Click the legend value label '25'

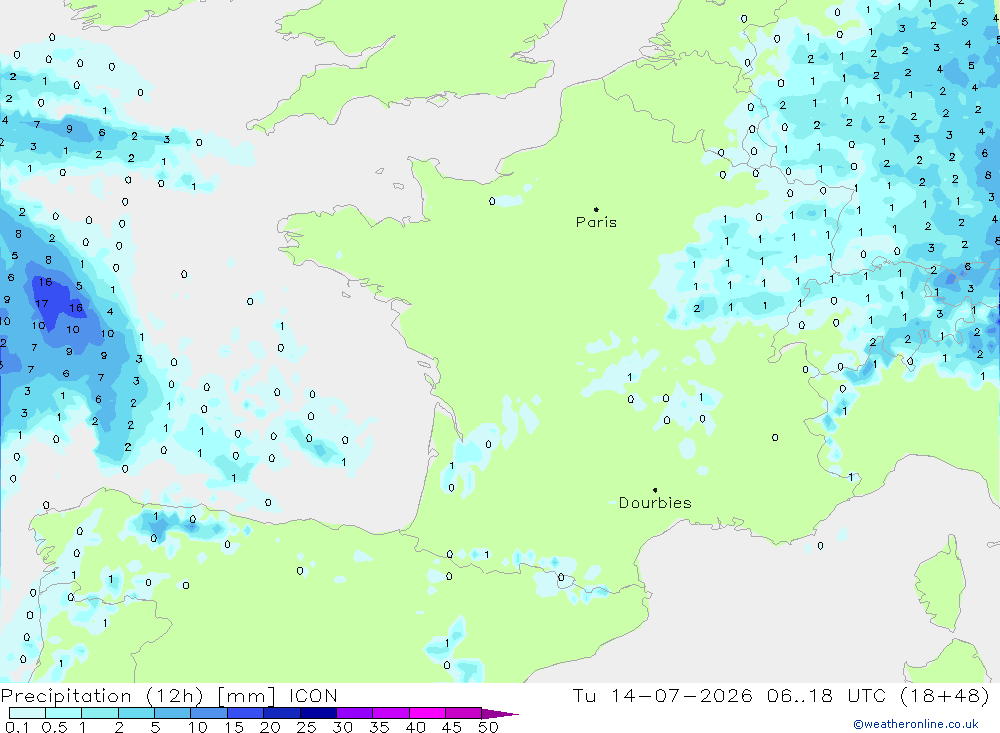pos(306,727)
